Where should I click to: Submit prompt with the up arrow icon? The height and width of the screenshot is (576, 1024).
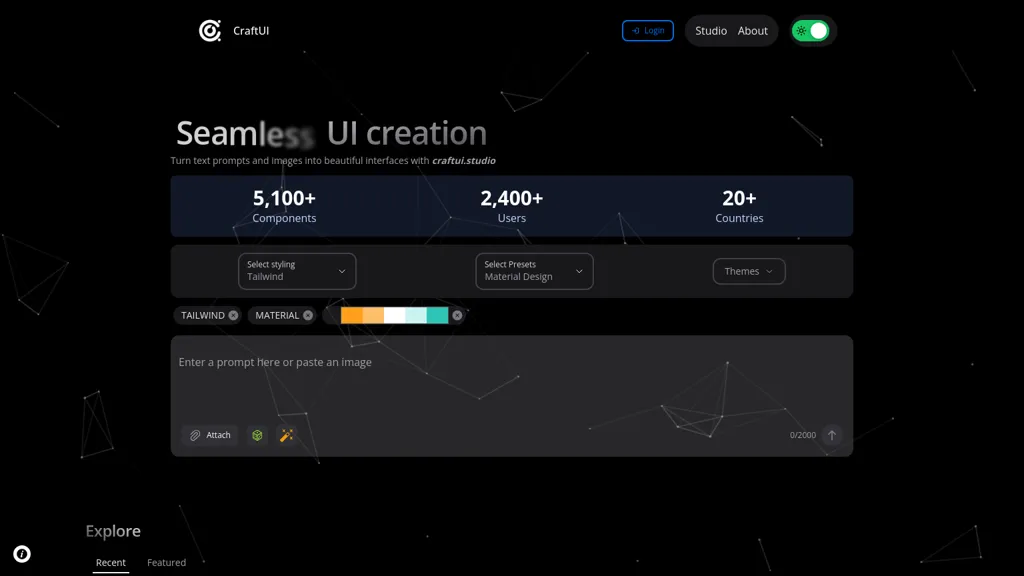point(831,435)
